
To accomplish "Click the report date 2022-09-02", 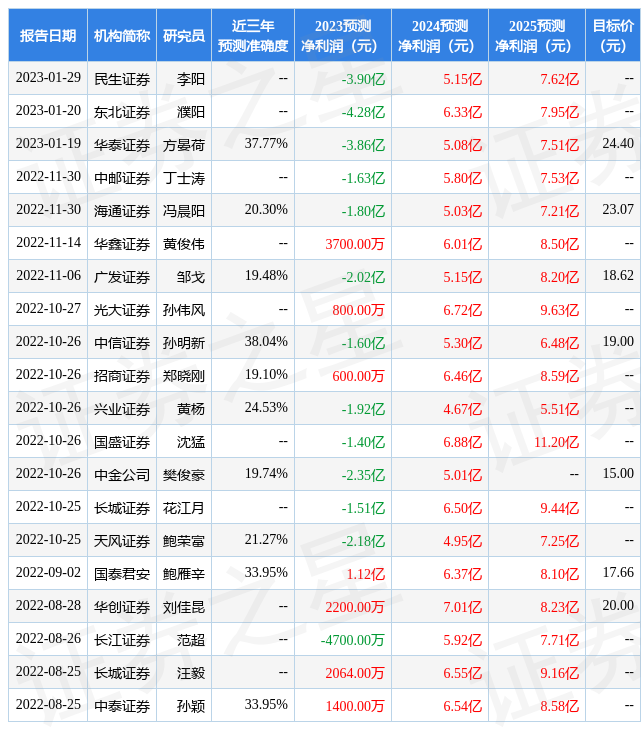I will (48, 573).
